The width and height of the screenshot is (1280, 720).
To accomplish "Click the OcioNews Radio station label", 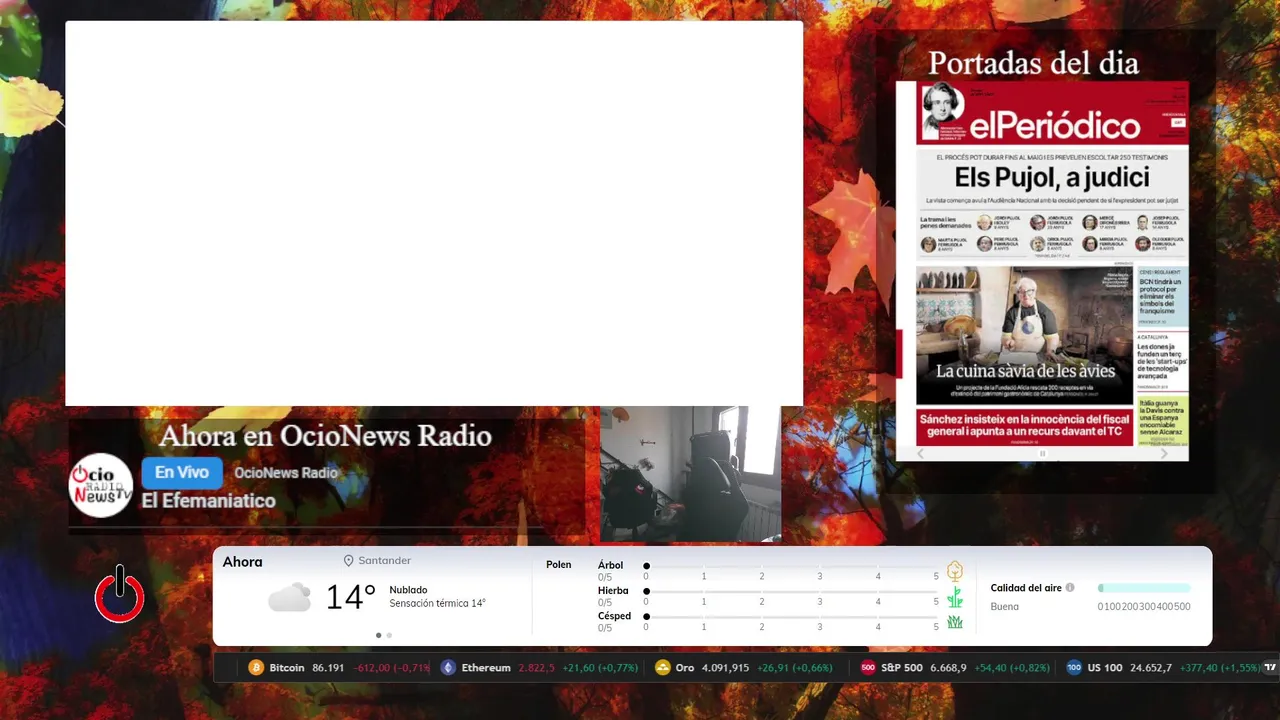I will pos(286,473).
